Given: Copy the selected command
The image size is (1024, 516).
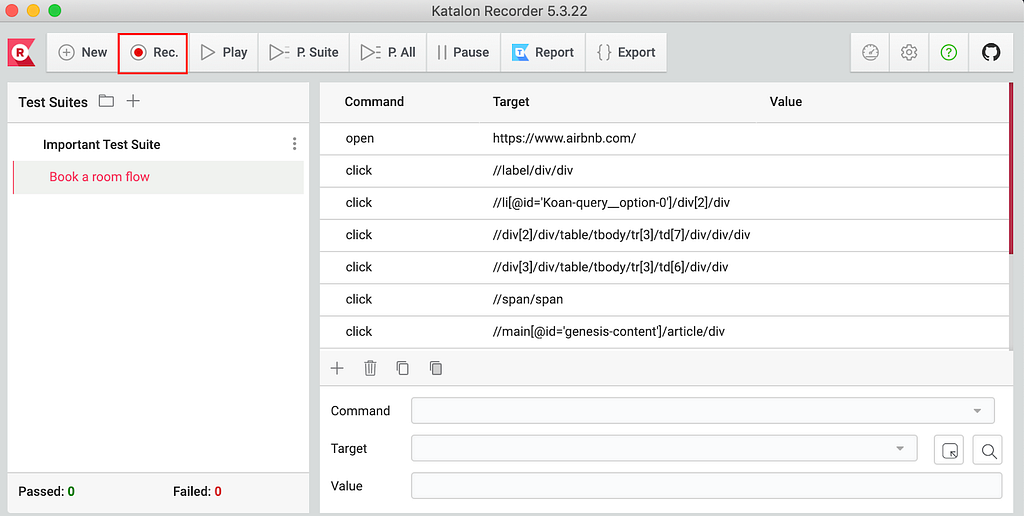Looking at the screenshot, I should point(403,368).
